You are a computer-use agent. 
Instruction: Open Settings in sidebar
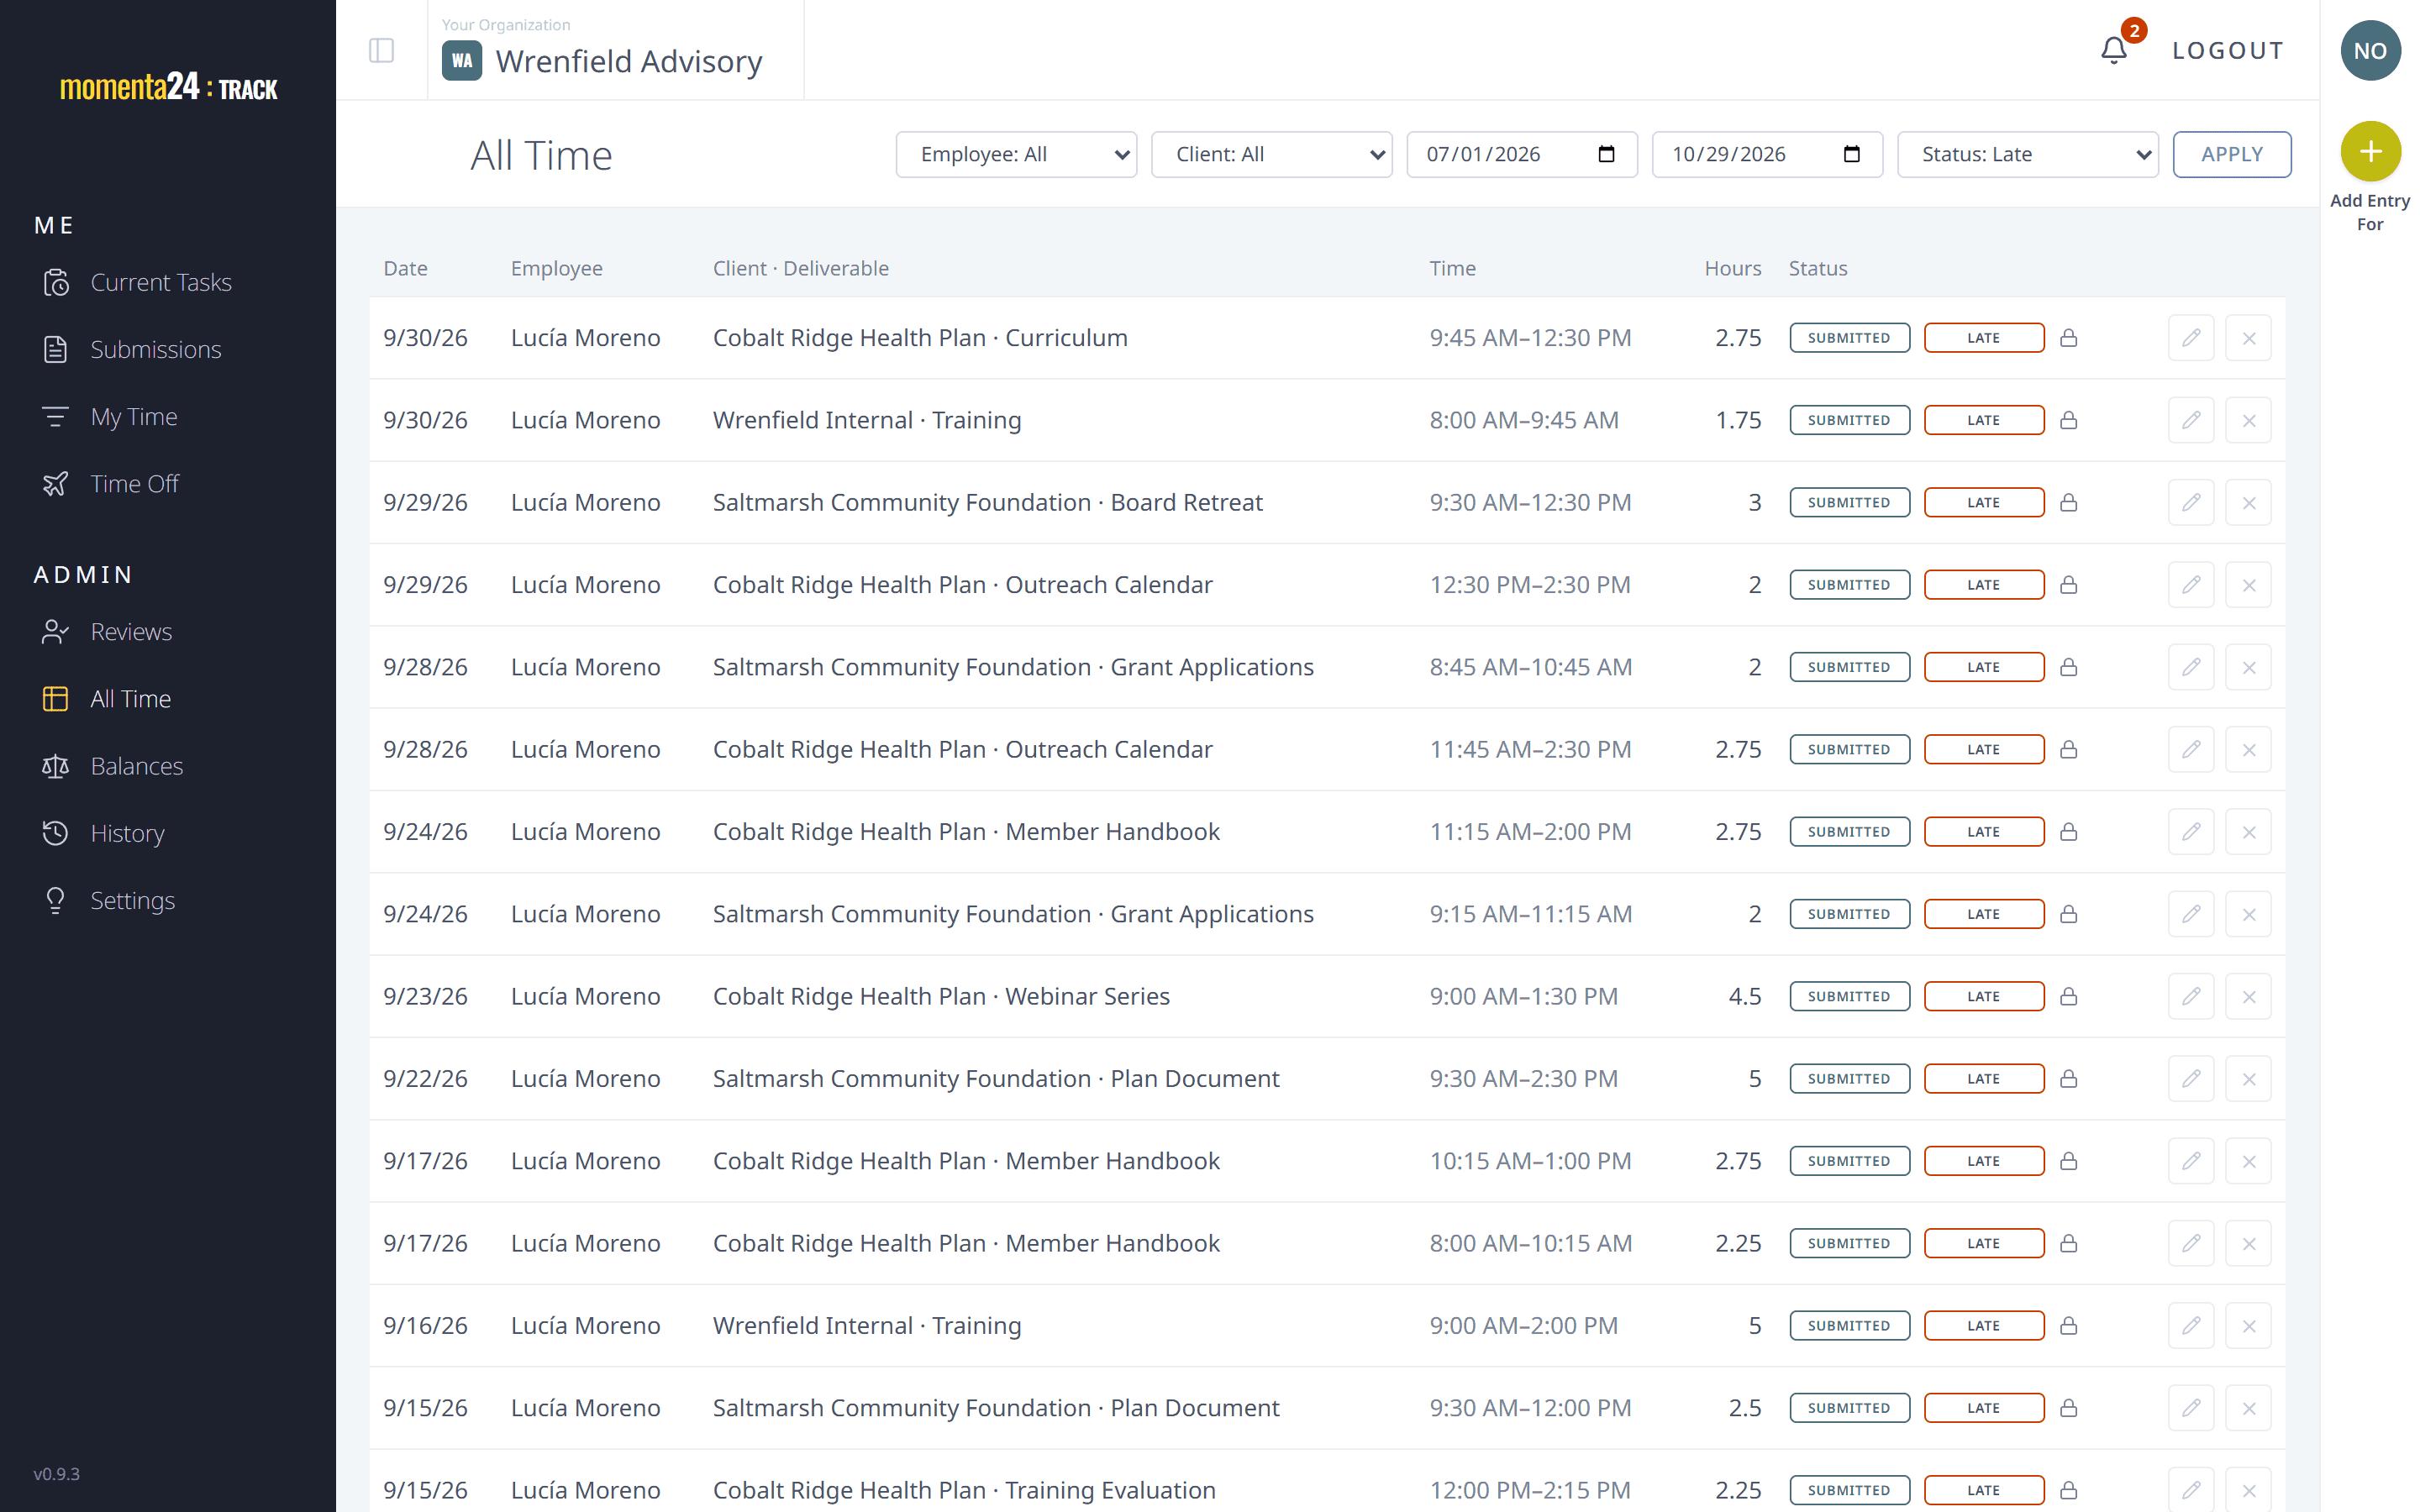[132, 900]
